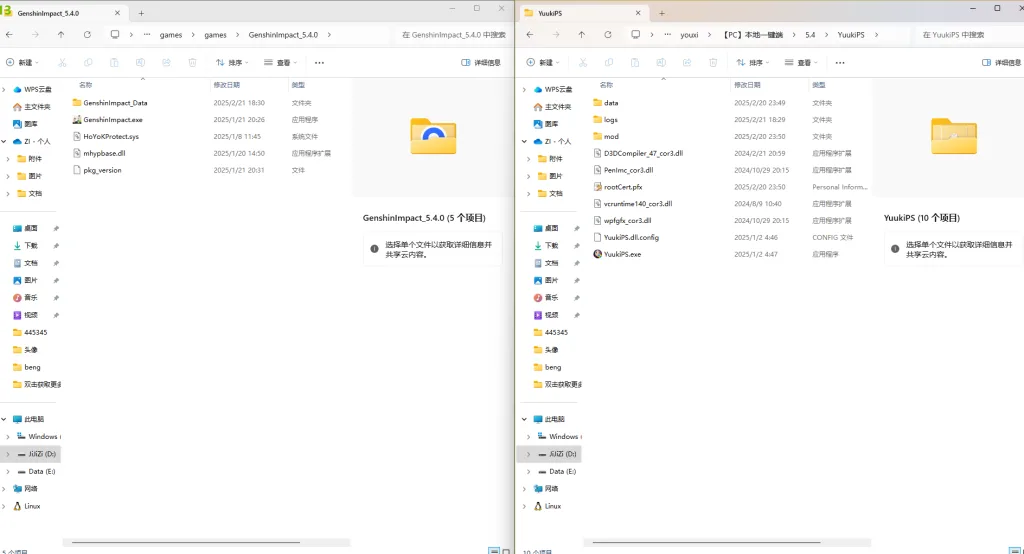The width and height of the screenshot is (1024, 554).
Task: Click youxi breadcrumb in YuukiPS window
Action: pos(689,35)
